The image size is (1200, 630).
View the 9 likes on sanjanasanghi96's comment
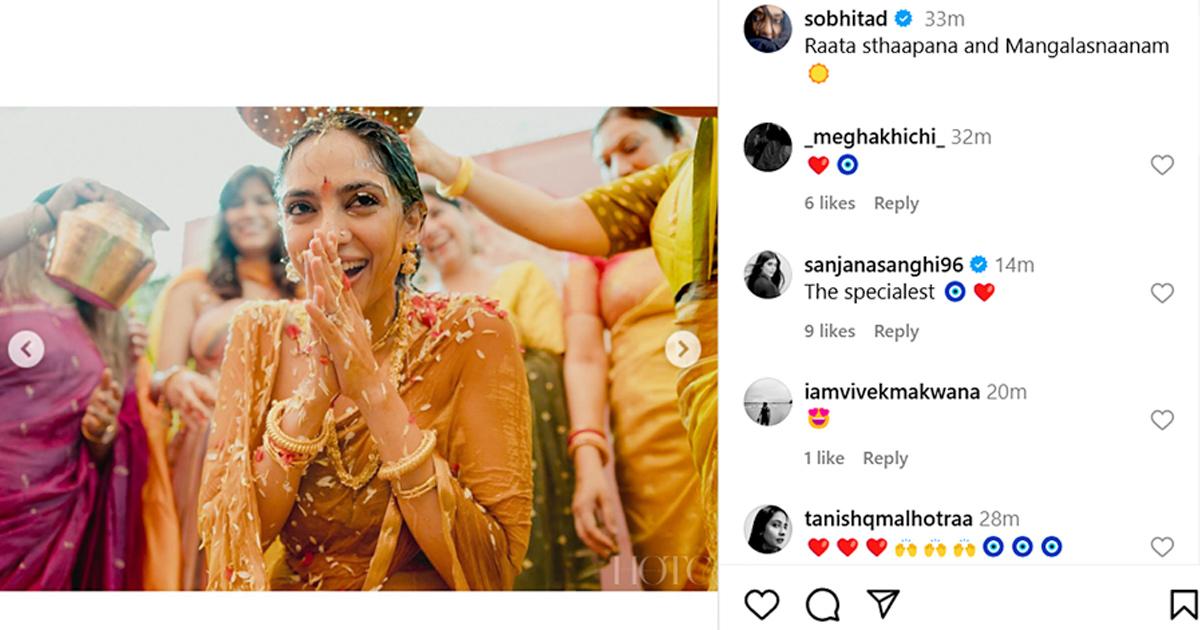click(x=830, y=331)
